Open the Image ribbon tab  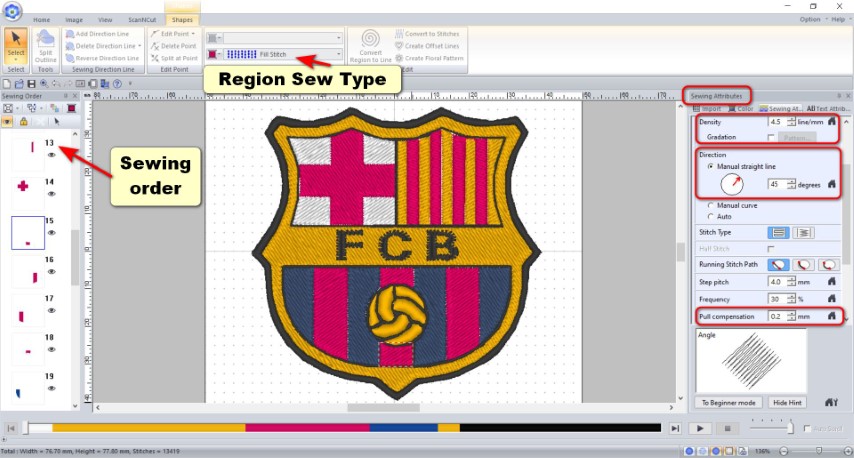[x=74, y=20]
